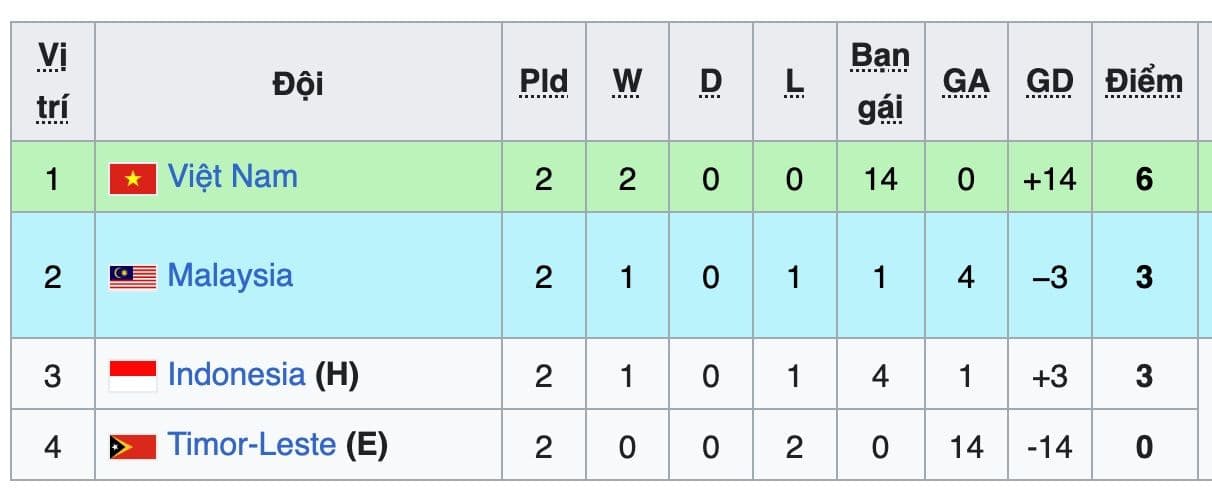Click the L losses column header
Image resolution: width=1212 pixels, height=490 pixels.
point(794,83)
